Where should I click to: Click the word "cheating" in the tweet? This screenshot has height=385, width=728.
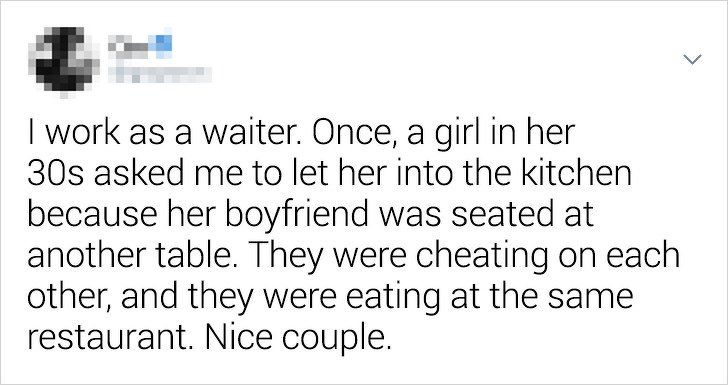[x=481, y=257]
